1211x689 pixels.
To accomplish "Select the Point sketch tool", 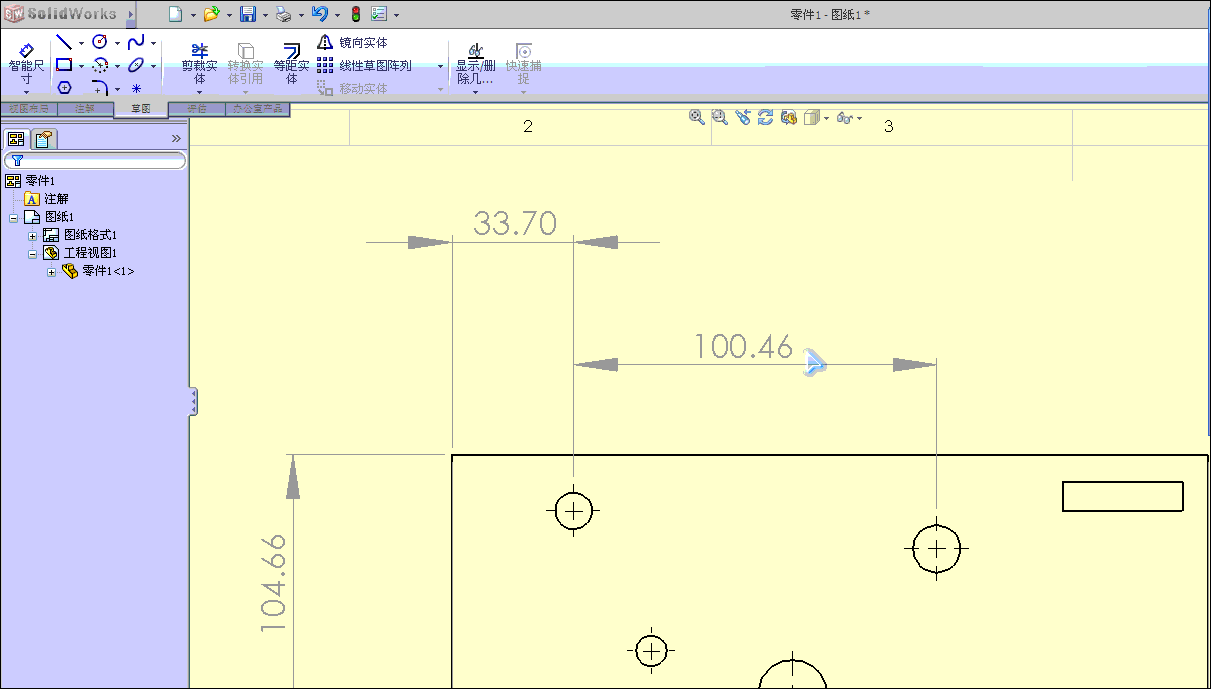I will point(136,88).
